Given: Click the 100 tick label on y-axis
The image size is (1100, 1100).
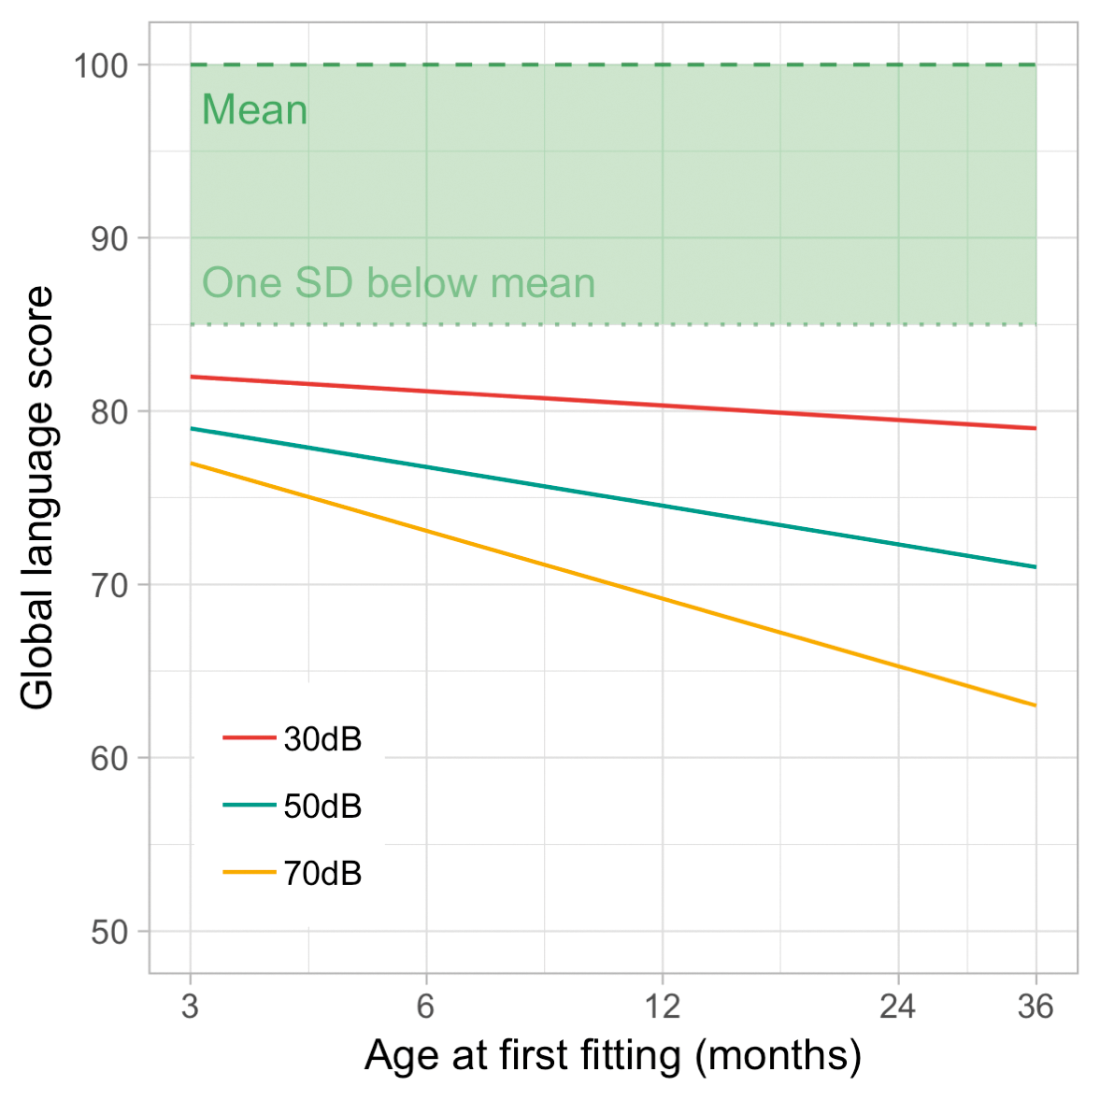Looking at the screenshot, I should (101, 66).
